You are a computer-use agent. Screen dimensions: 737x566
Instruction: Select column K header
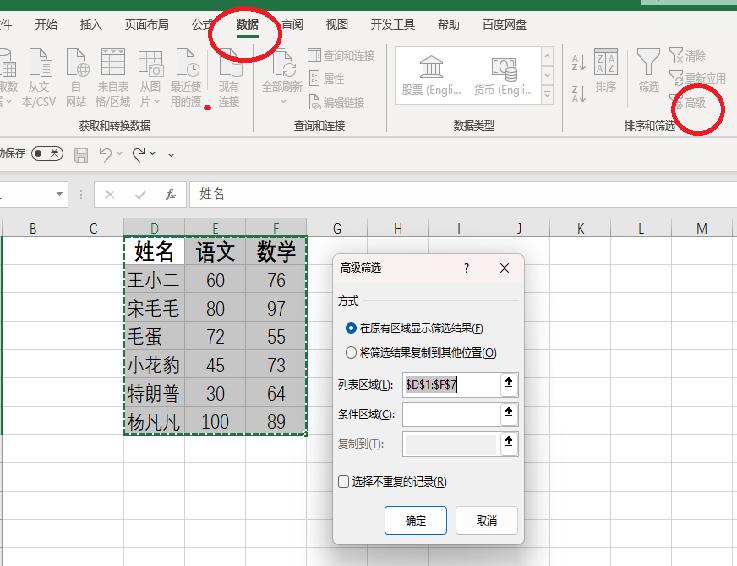pos(580,228)
